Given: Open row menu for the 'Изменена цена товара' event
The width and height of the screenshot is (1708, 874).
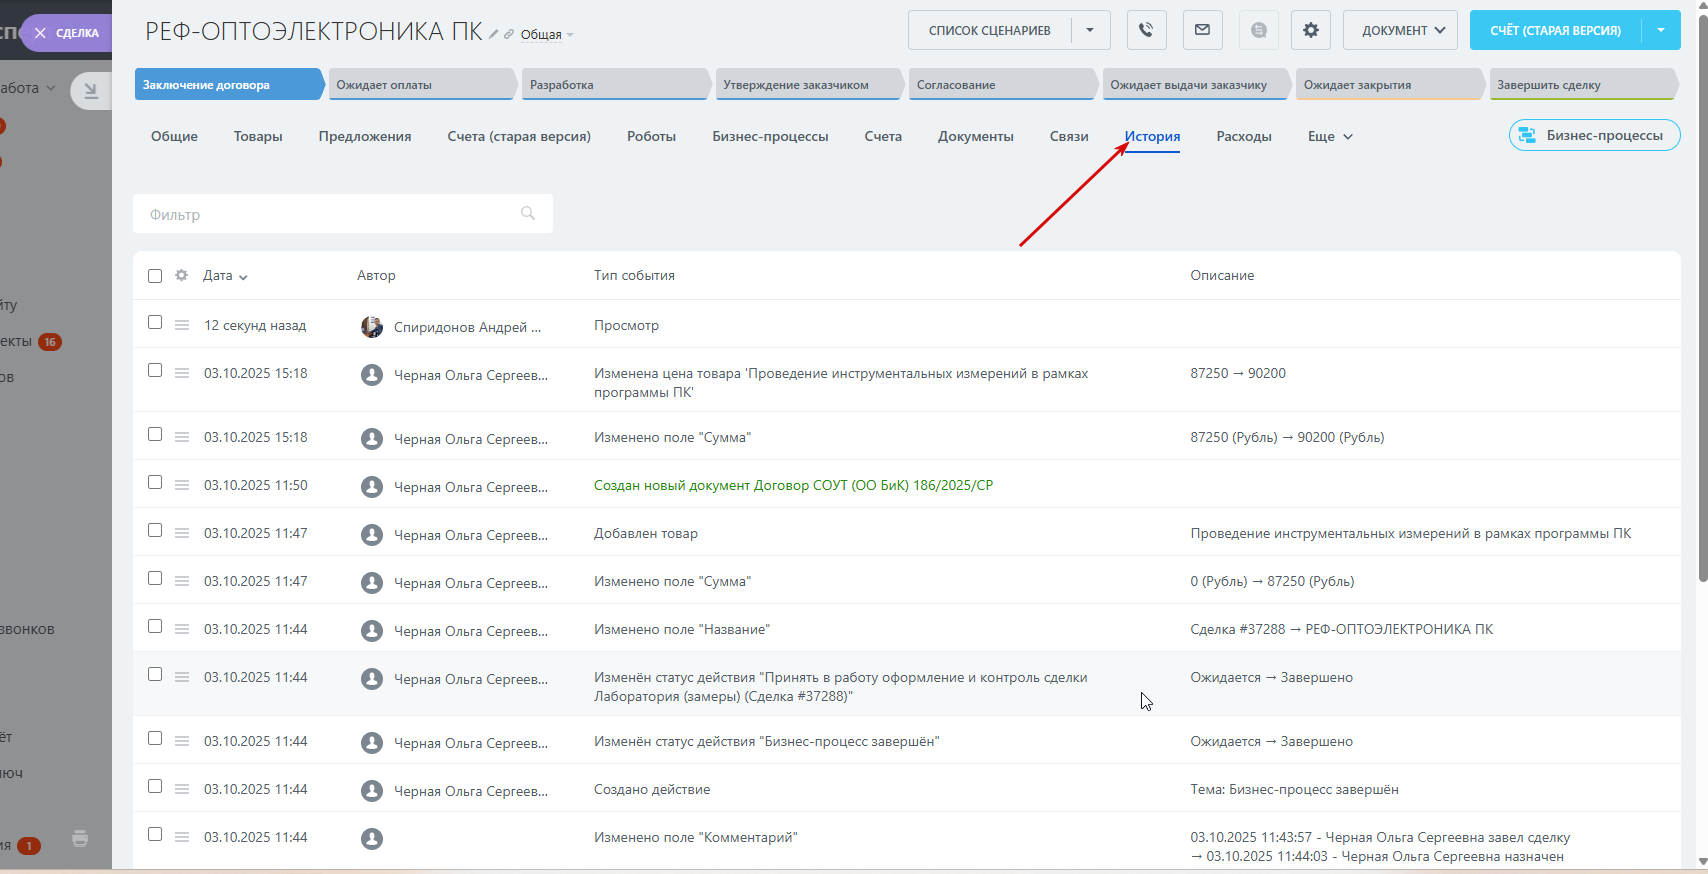Looking at the screenshot, I should pyautogui.click(x=182, y=373).
